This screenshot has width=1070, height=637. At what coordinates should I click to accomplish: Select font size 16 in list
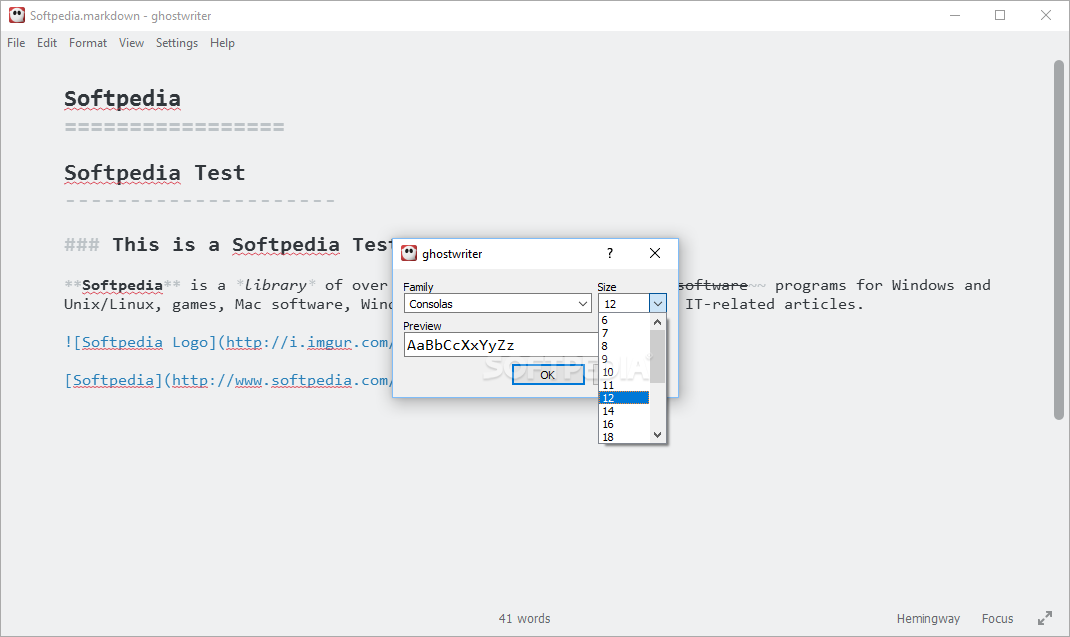click(x=624, y=424)
